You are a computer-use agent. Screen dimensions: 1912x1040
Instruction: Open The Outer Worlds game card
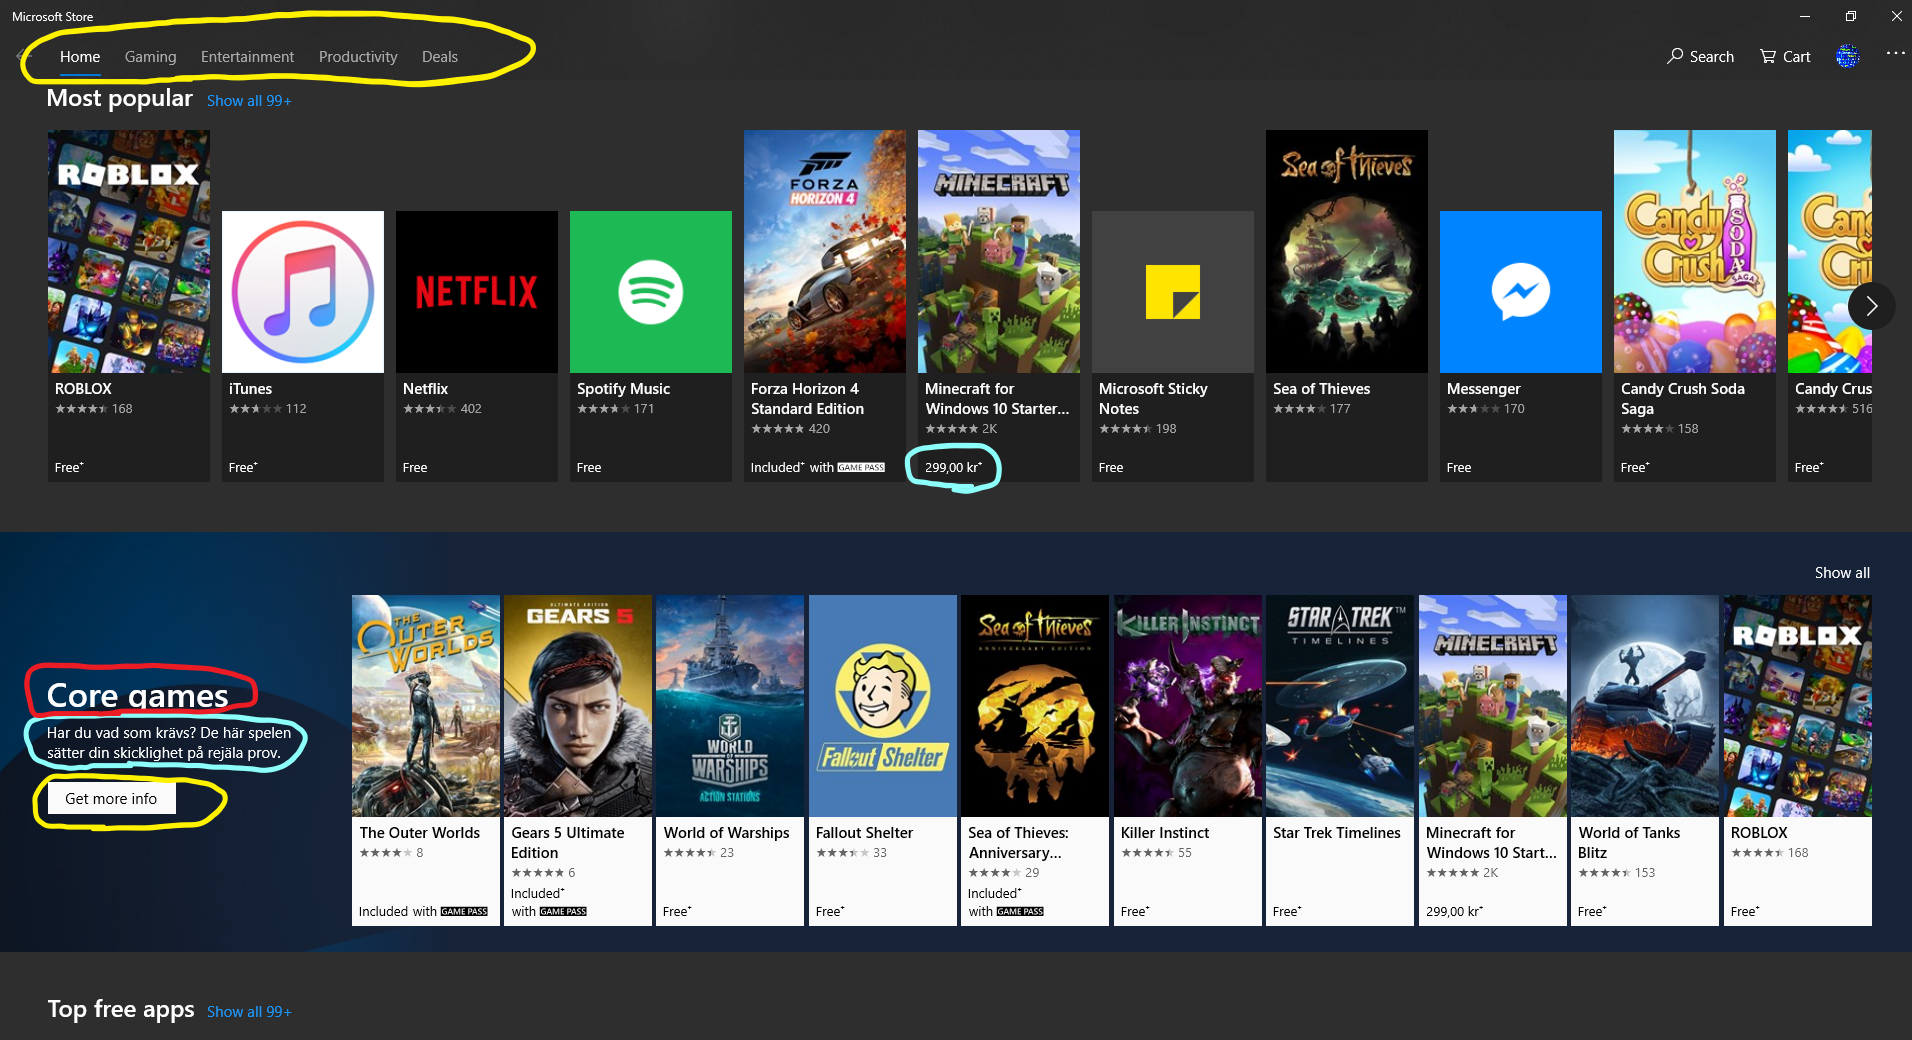pyautogui.click(x=426, y=760)
